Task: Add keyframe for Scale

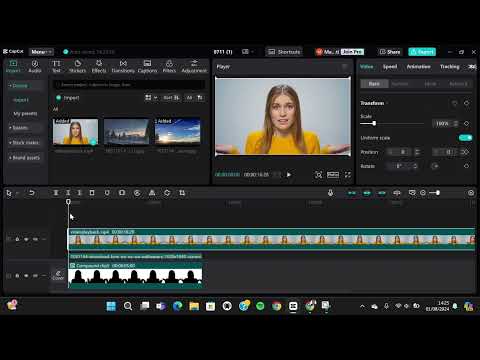Action: point(466,124)
